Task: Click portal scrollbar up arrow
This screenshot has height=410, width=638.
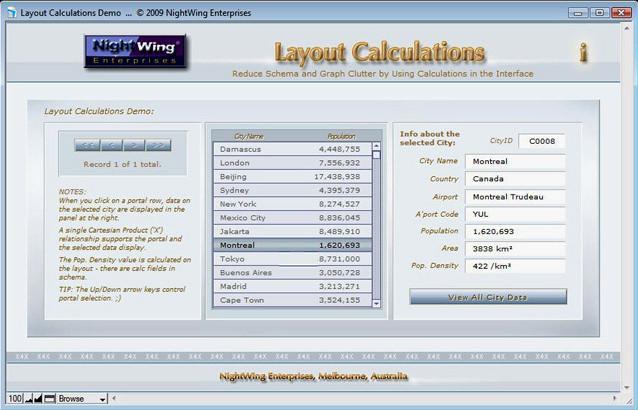Action: [x=376, y=146]
